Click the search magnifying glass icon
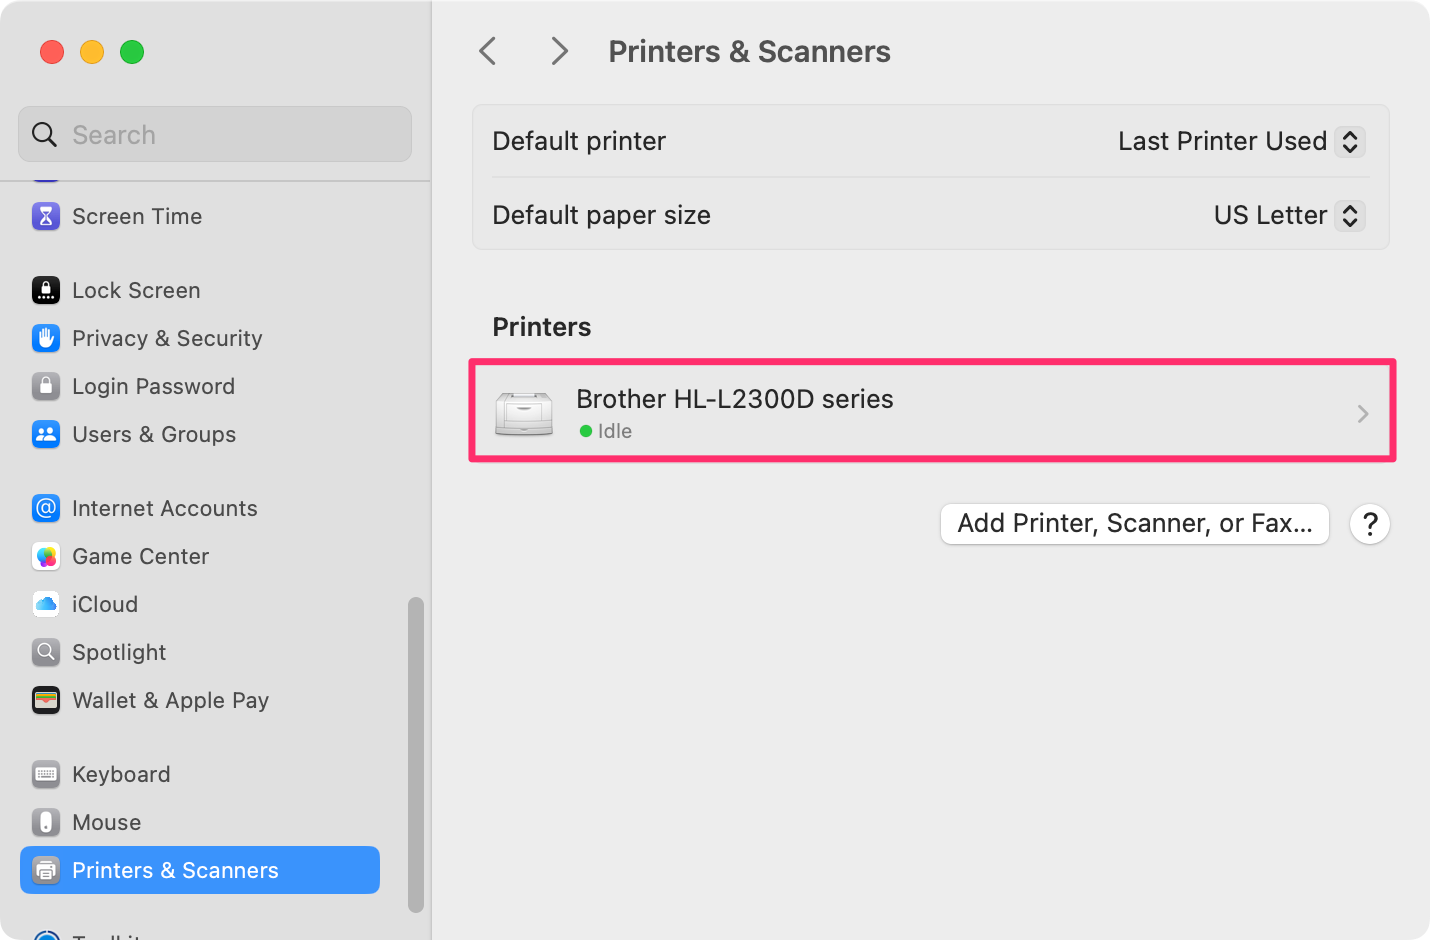1430x940 pixels. 44,134
